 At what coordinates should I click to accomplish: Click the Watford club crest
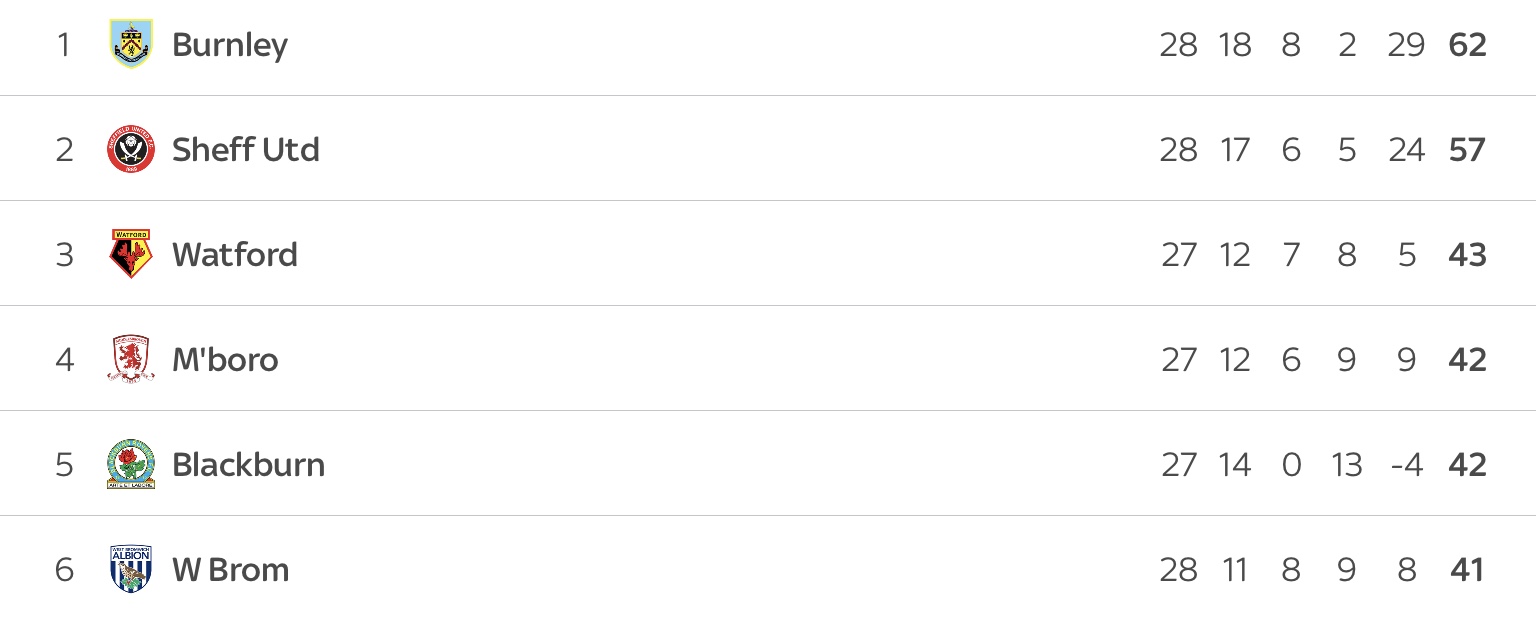(x=131, y=254)
